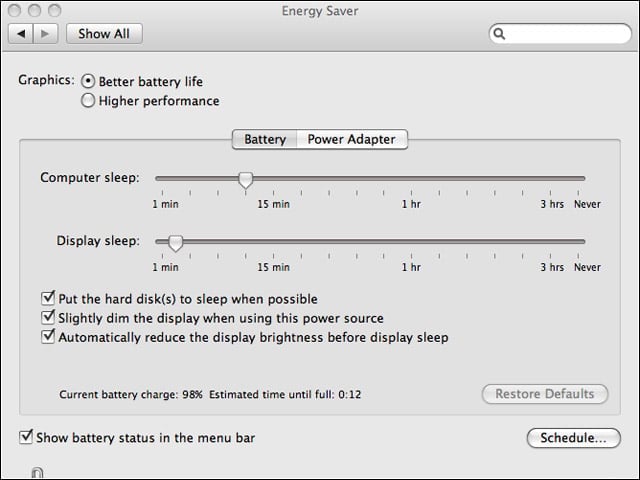640x480 pixels.
Task: Click 3 hrs on the Display sleep scale
Action: (552, 267)
